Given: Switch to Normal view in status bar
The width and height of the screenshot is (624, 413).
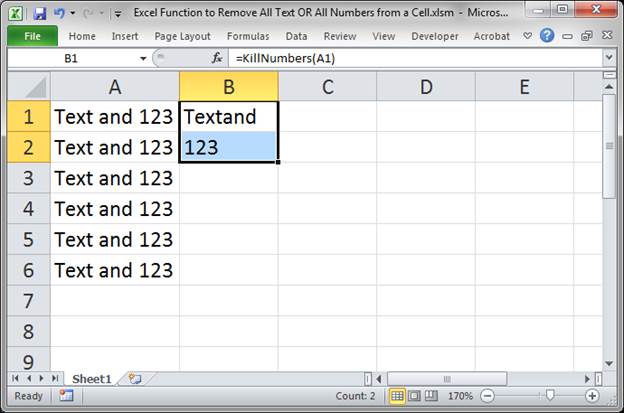Looking at the screenshot, I should click(396, 396).
